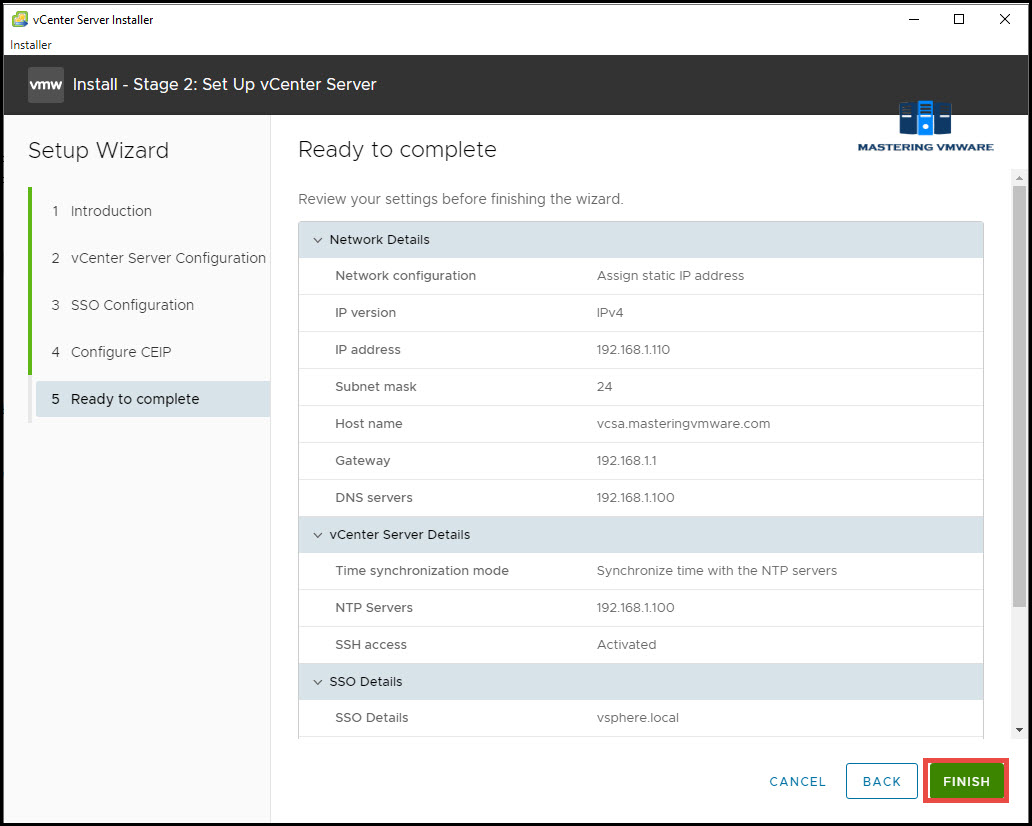The image size is (1032, 826).
Task: Collapse the SSO Details section
Action: click(318, 682)
